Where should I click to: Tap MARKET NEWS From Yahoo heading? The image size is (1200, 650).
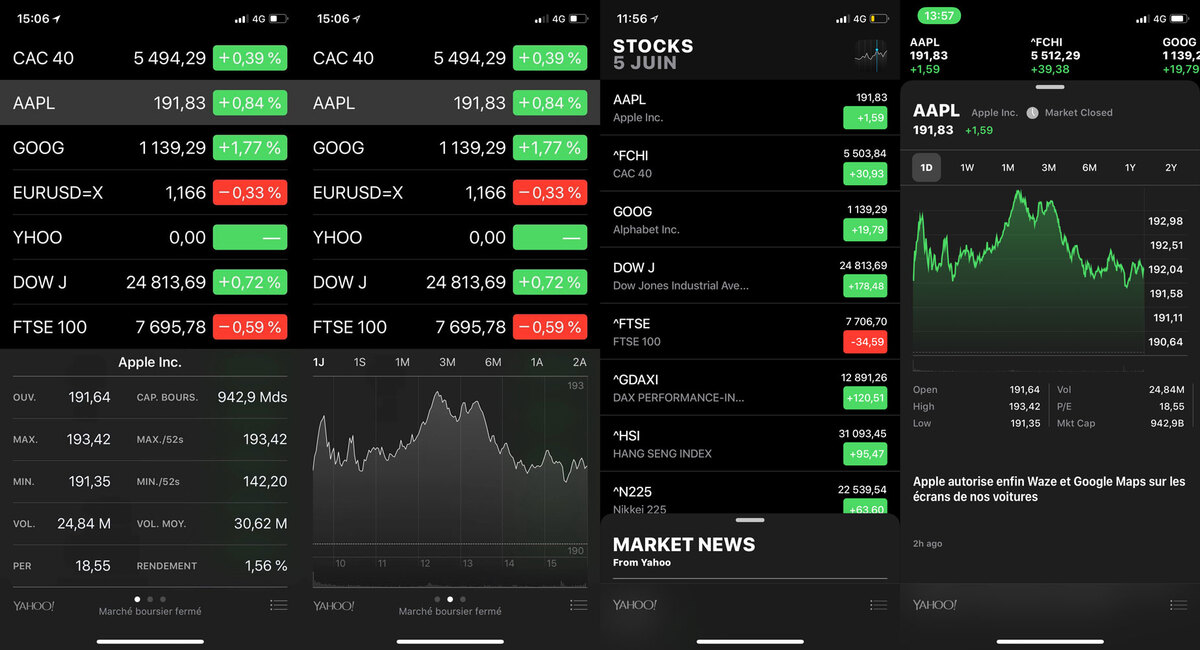click(684, 551)
